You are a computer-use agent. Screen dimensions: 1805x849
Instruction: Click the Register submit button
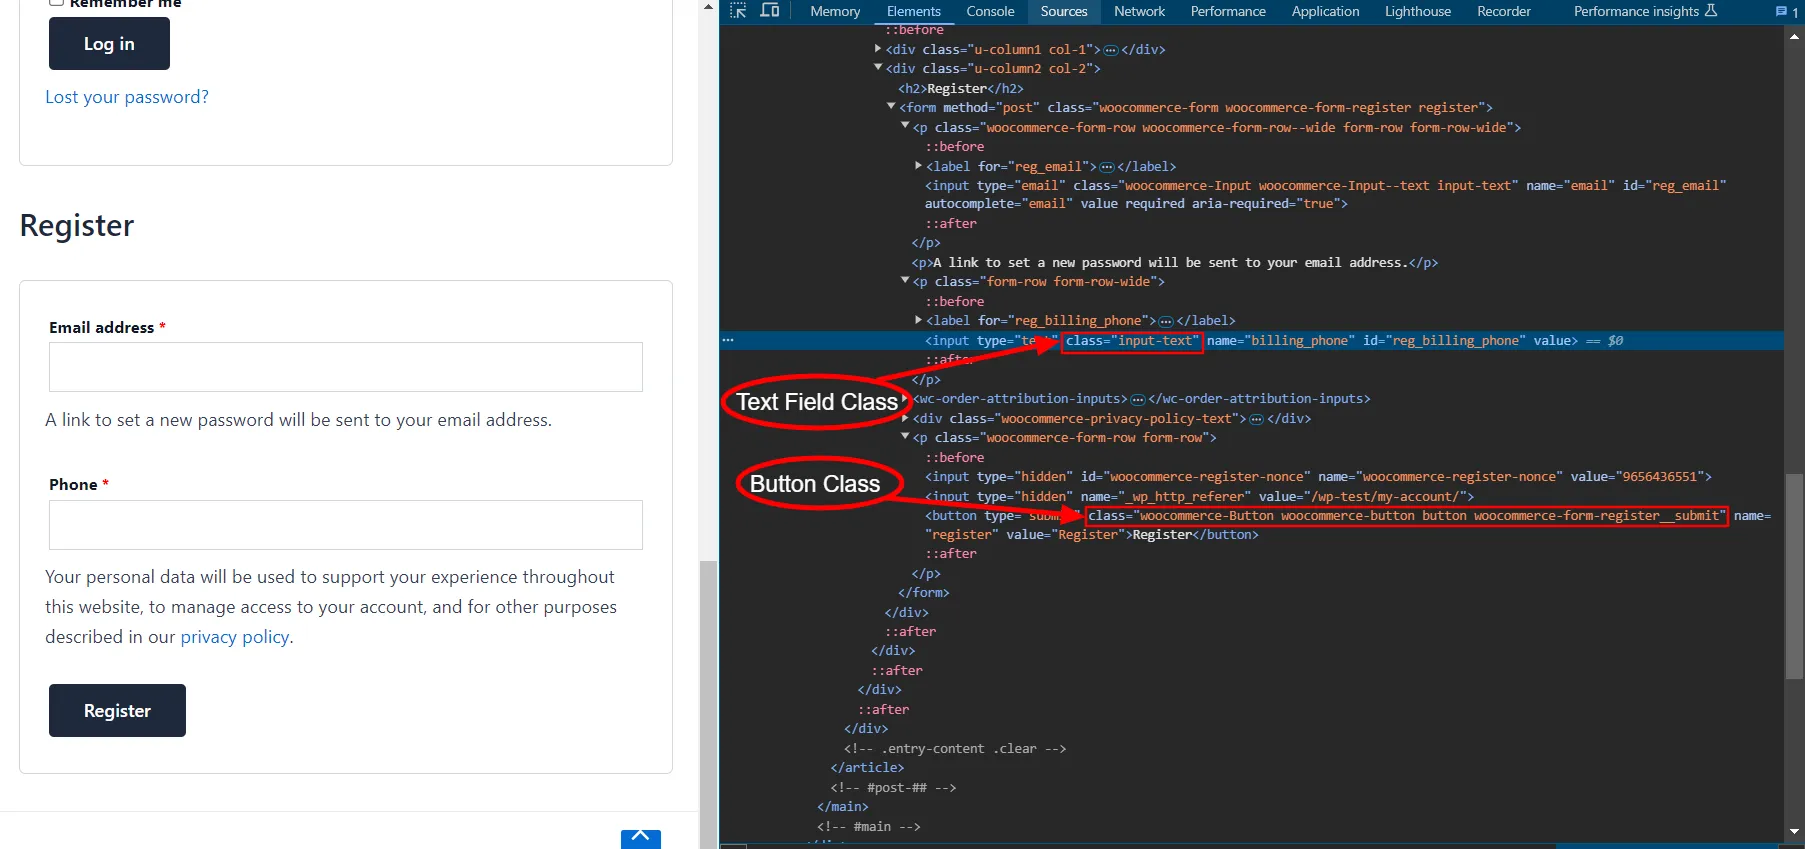tap(117, 711)
